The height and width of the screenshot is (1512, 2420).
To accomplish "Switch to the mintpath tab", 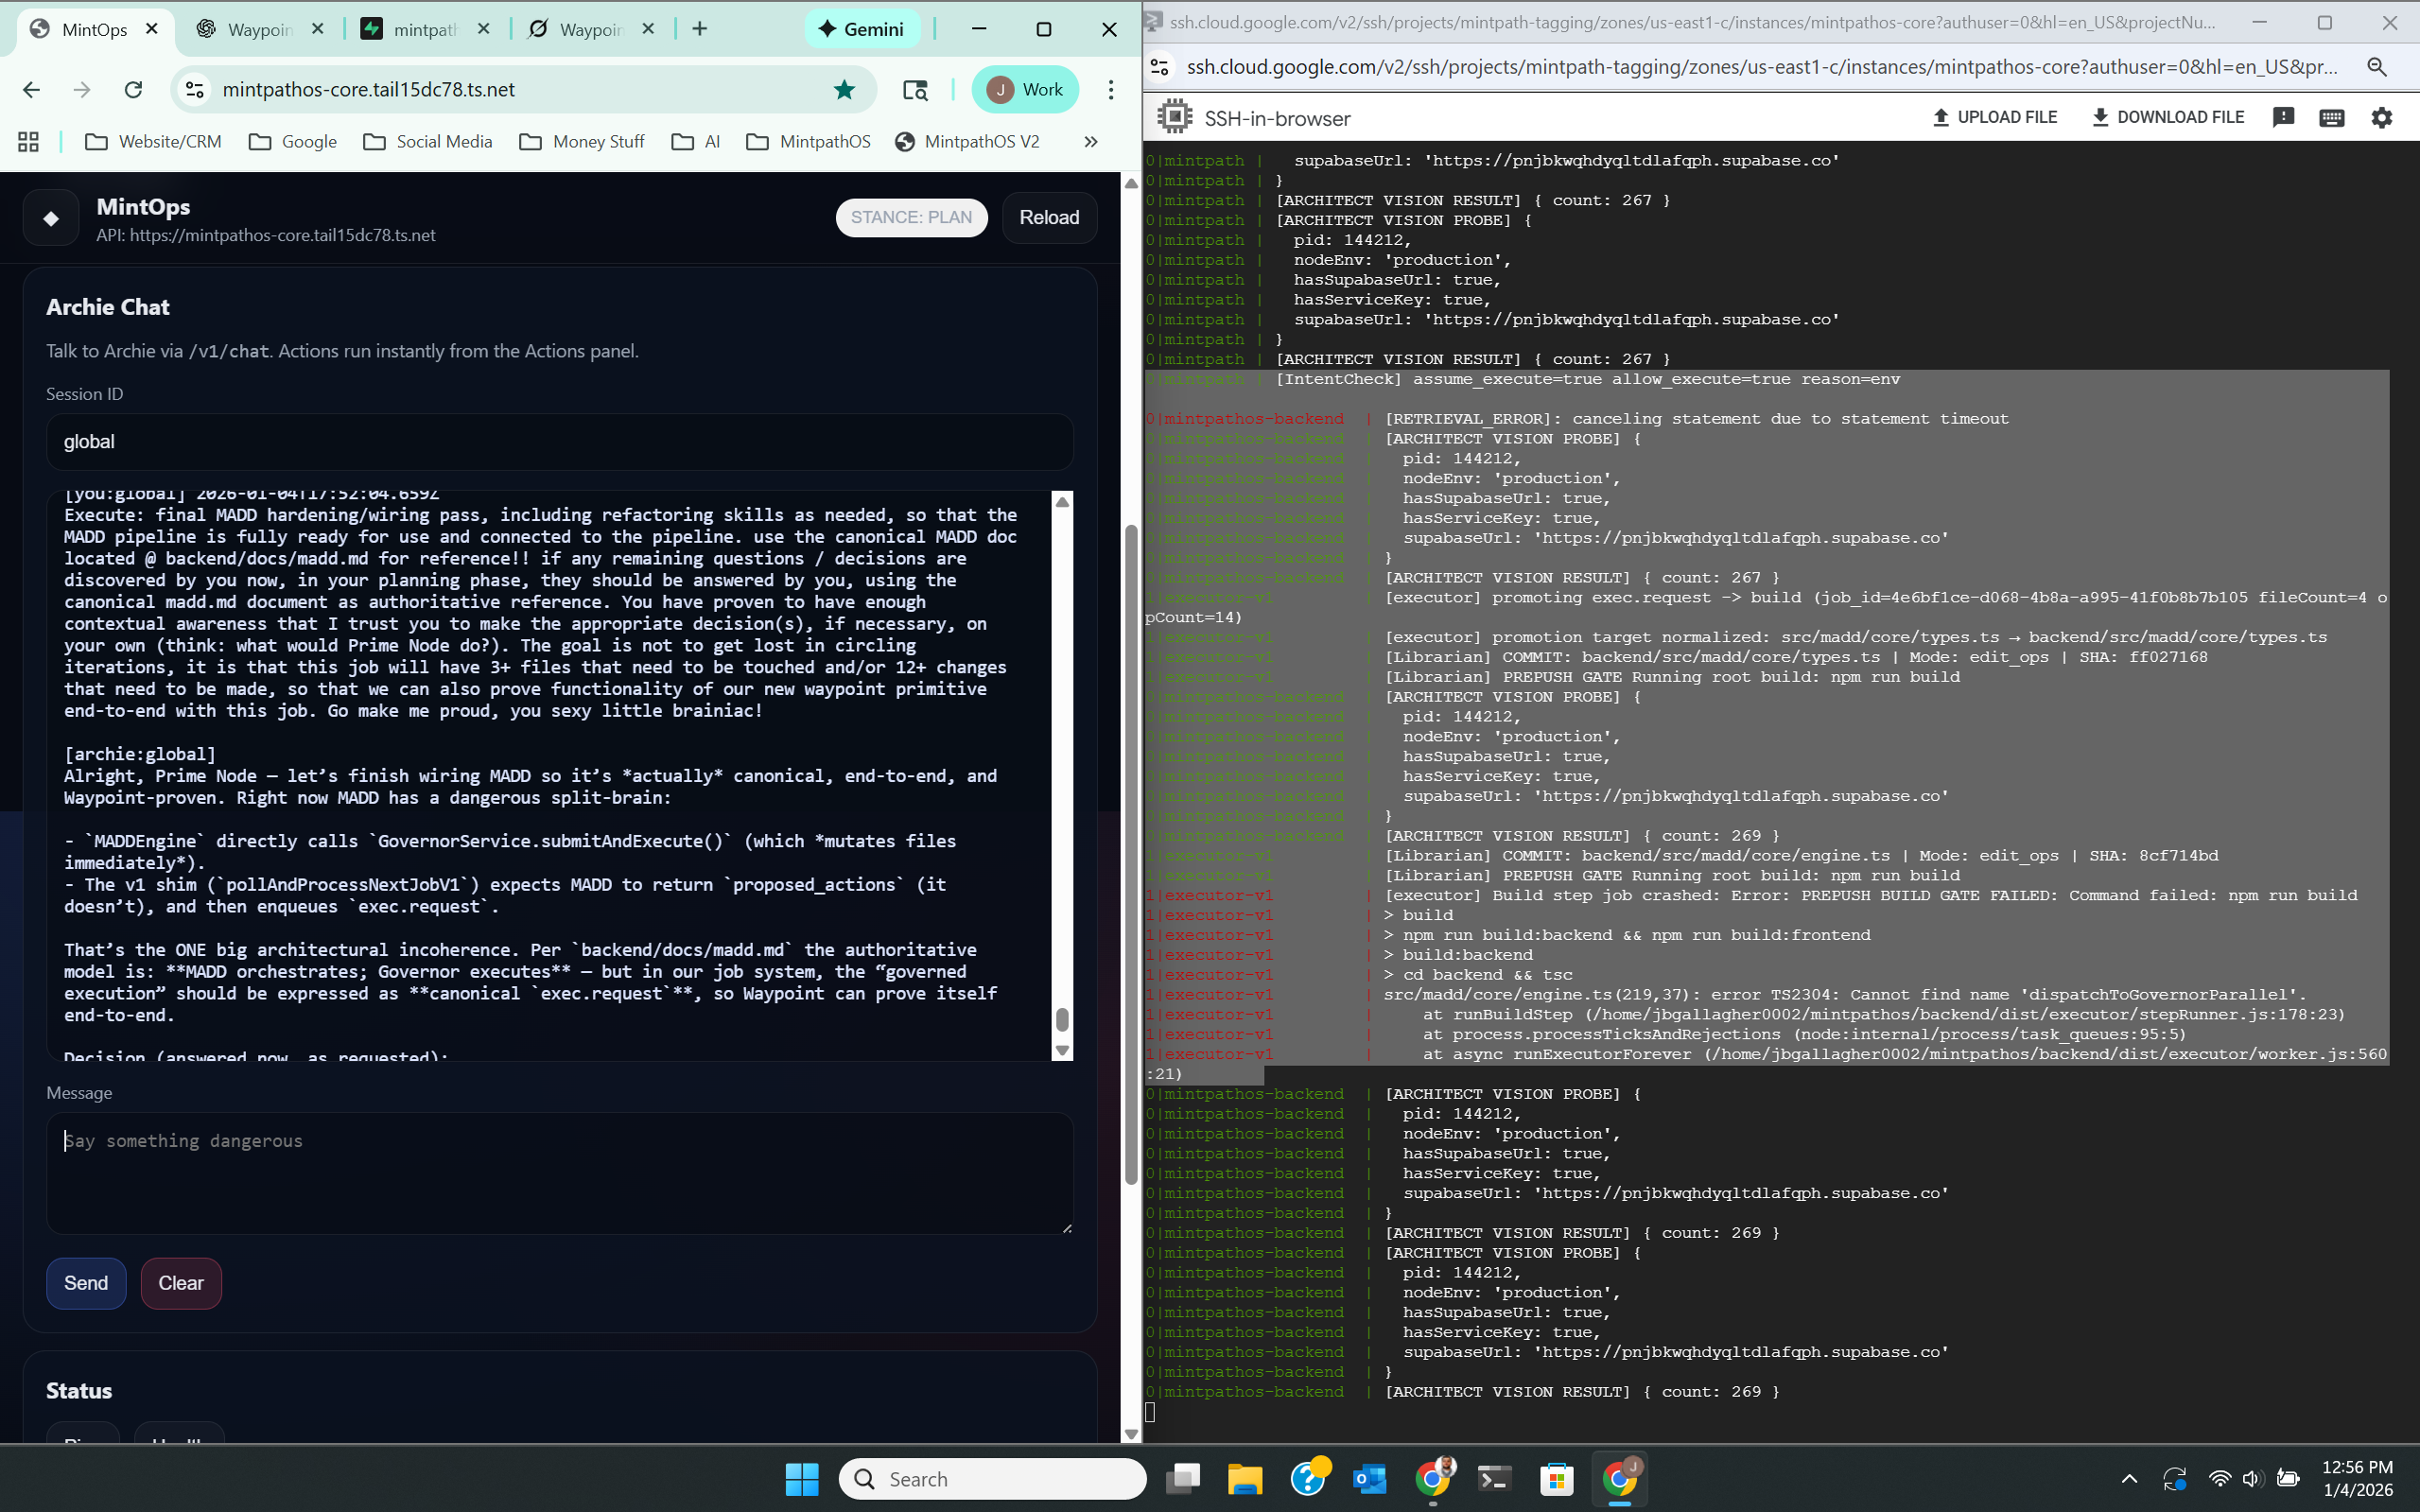I will (423, 29).
